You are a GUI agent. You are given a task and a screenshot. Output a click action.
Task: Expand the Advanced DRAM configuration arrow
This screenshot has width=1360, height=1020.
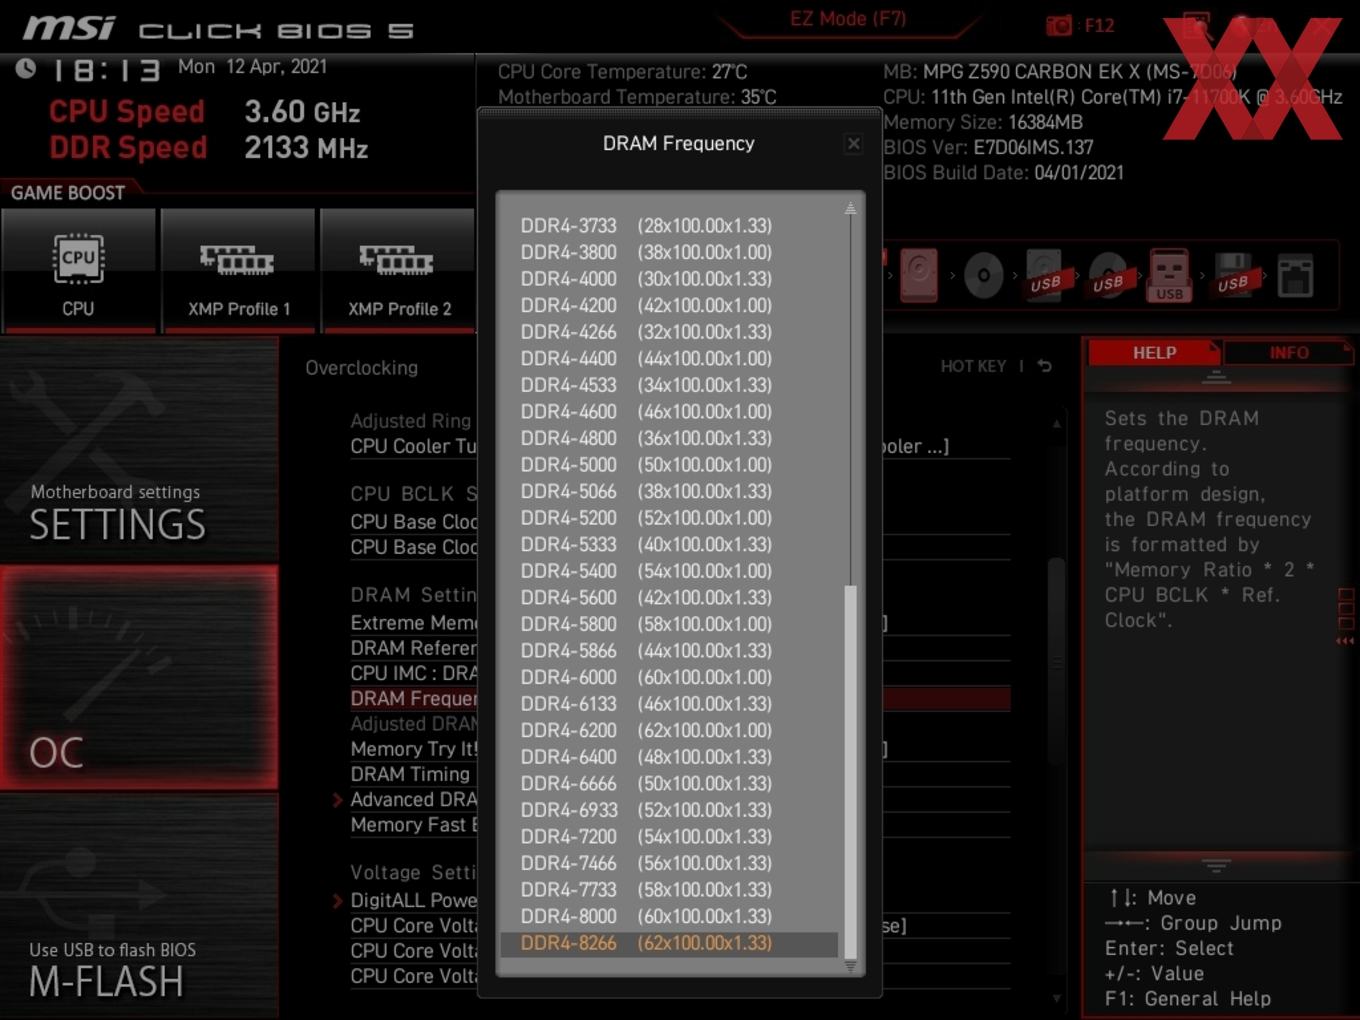338,800
